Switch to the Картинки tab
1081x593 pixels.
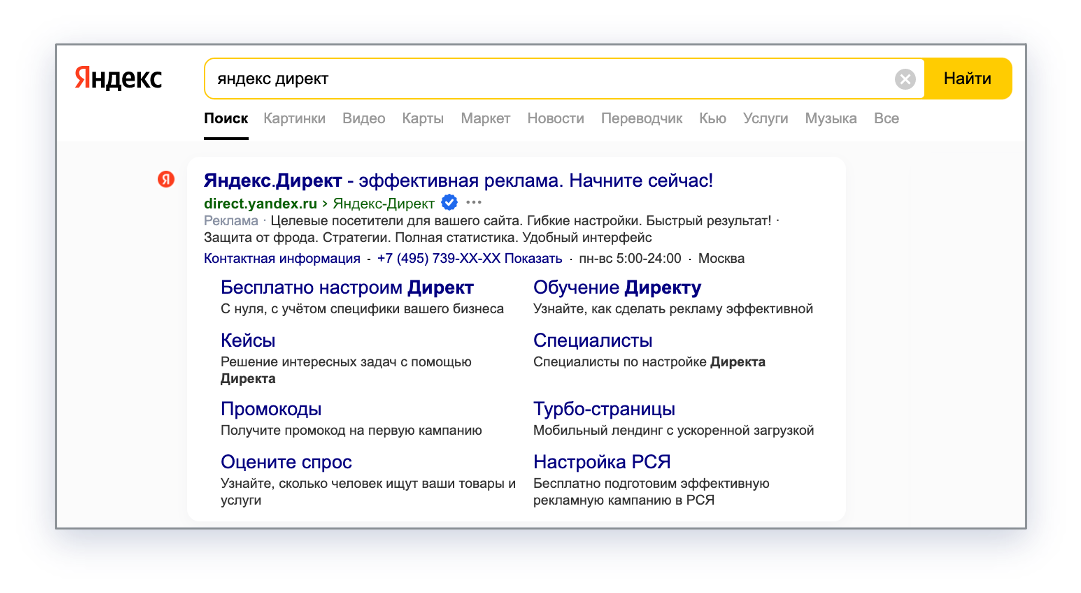(294, 118)
